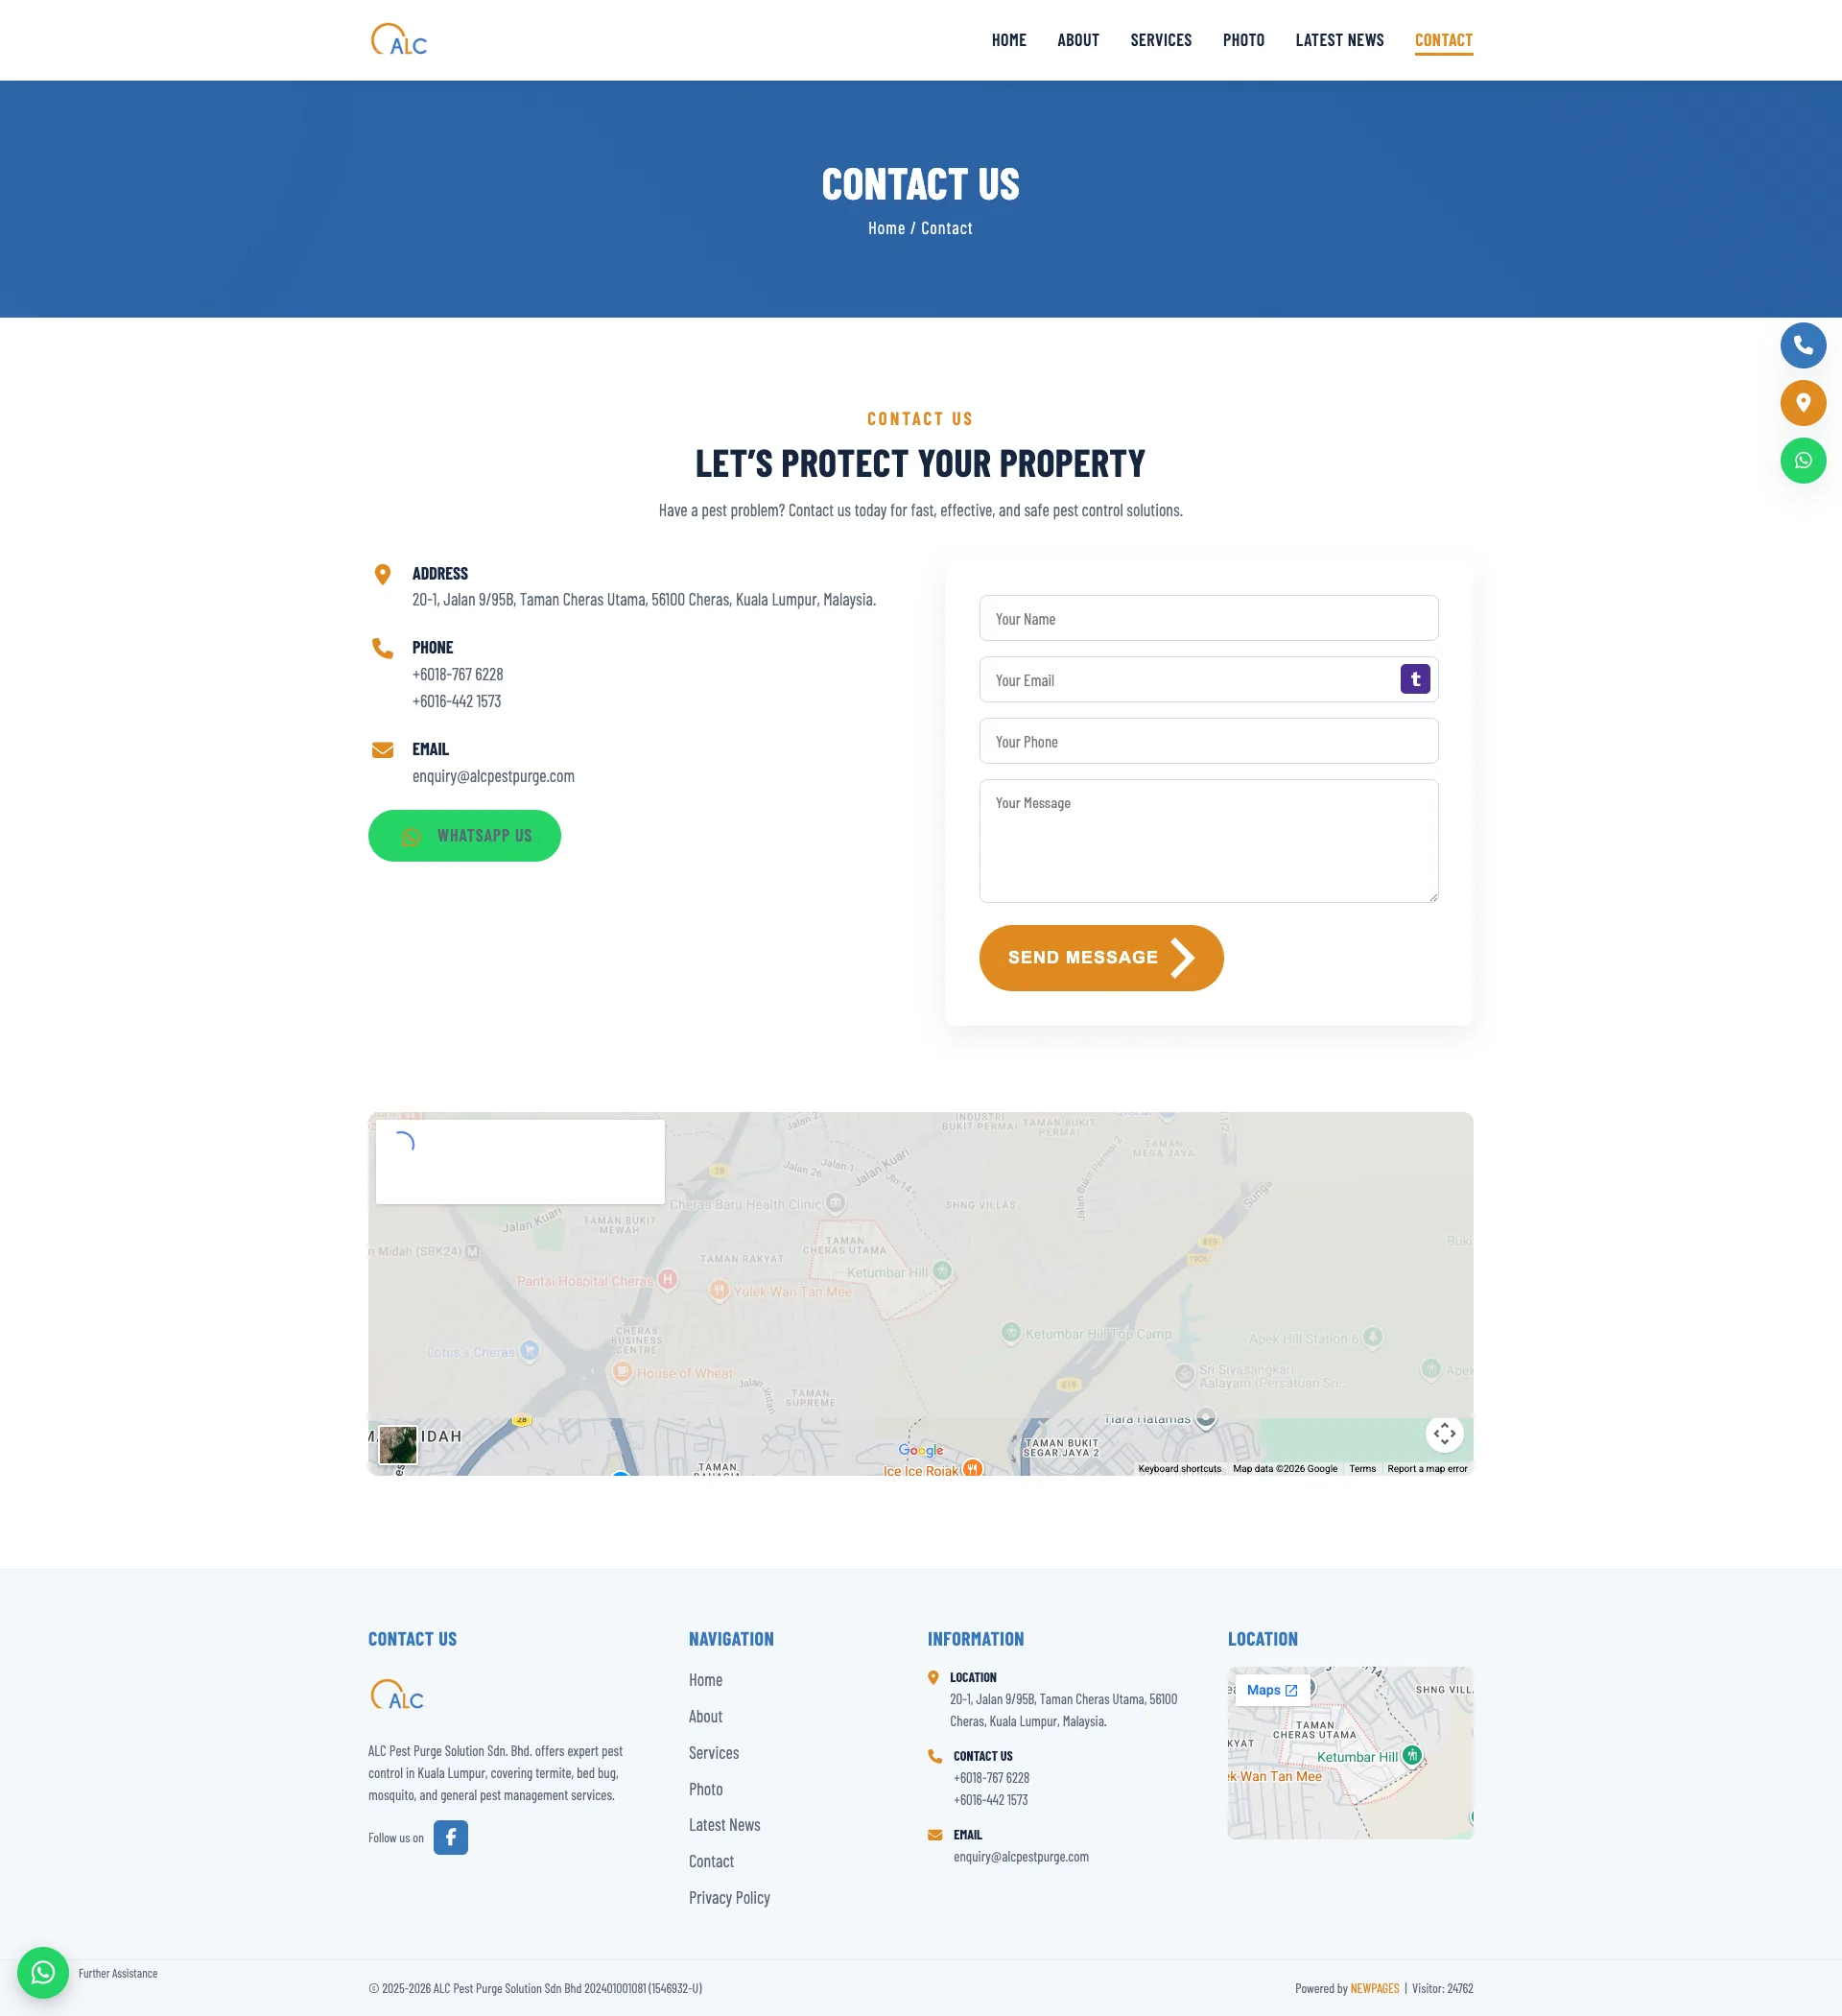Click the orange floating location pin icon
1842x2016 pixels.
pos(1802,403)
